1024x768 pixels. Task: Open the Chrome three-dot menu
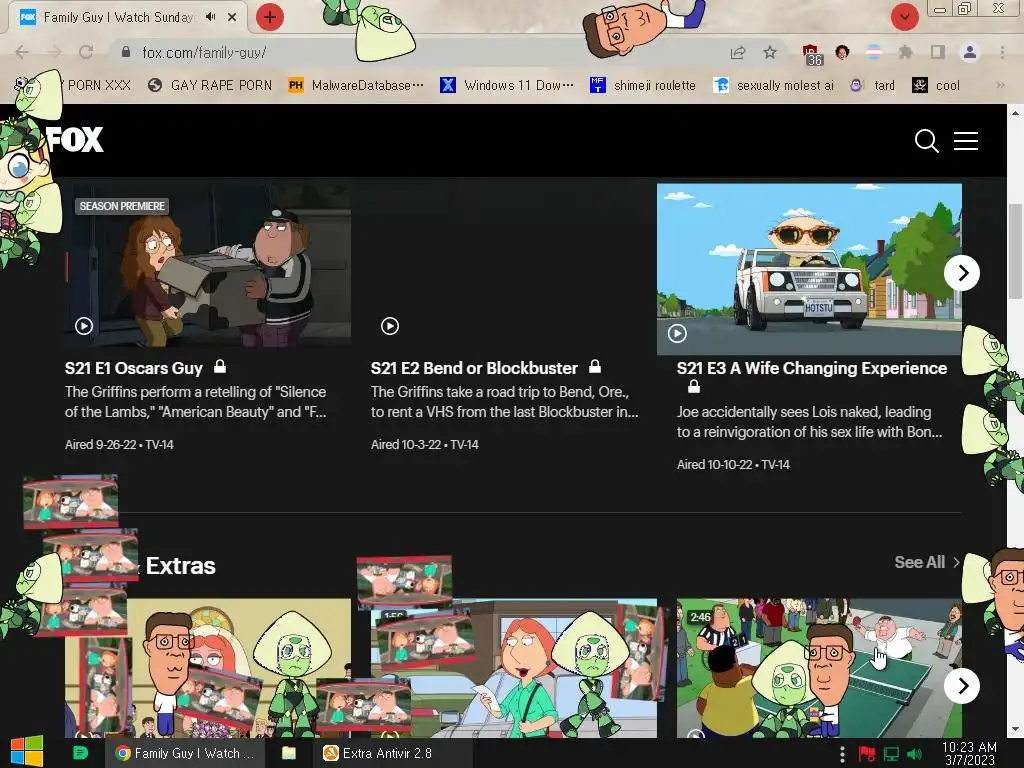(1002, 52)
